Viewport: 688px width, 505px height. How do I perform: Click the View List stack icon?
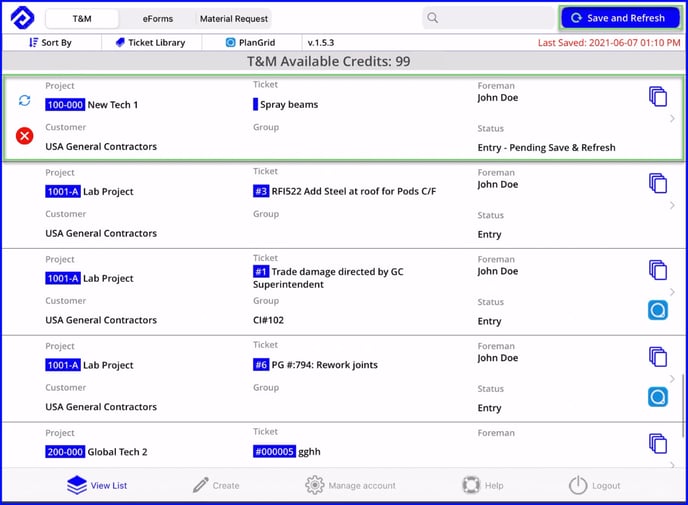click(77, 485)
